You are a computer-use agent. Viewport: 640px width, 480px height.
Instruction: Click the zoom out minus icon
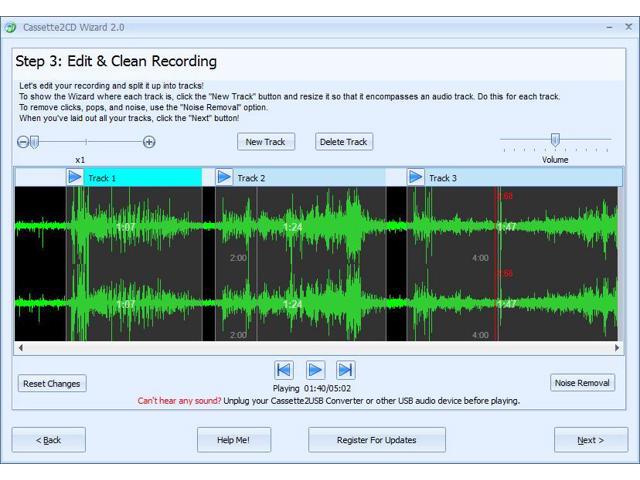(23, 142)
